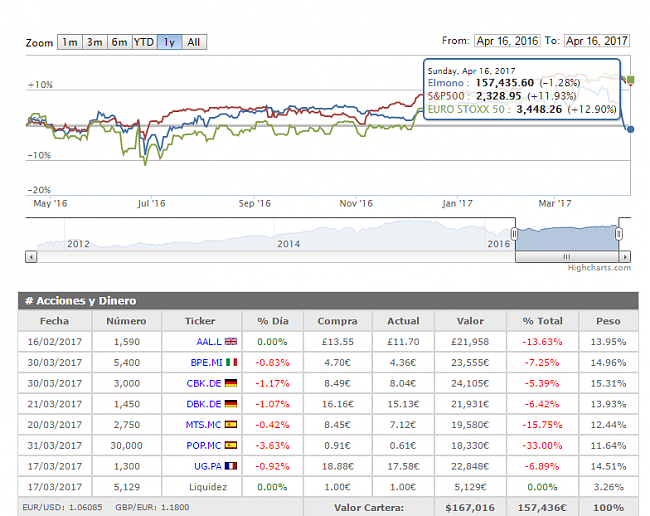
Task: Click the Peso column header
Action: [608, 321]
